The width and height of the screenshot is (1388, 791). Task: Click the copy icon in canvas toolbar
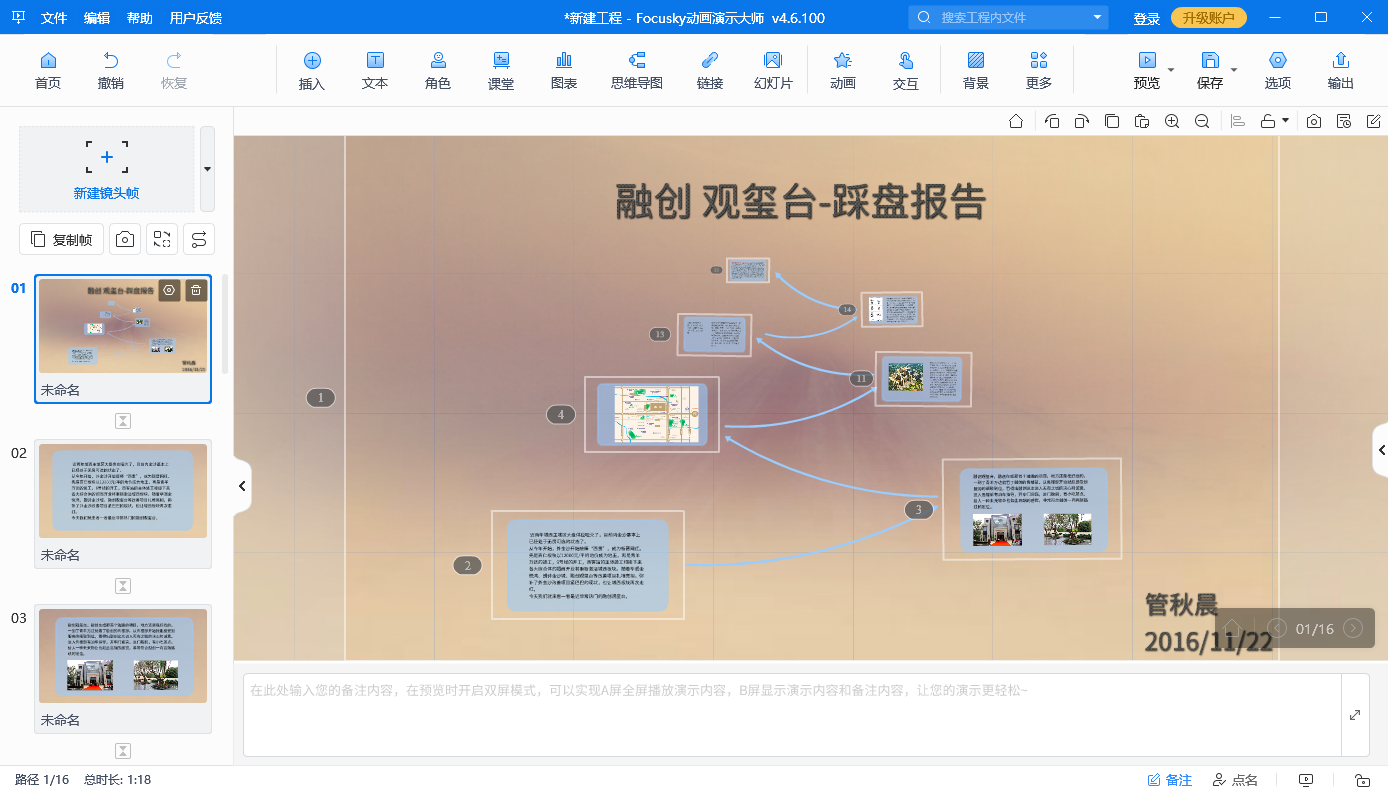pyautogui.click(x=1112, y=121)
